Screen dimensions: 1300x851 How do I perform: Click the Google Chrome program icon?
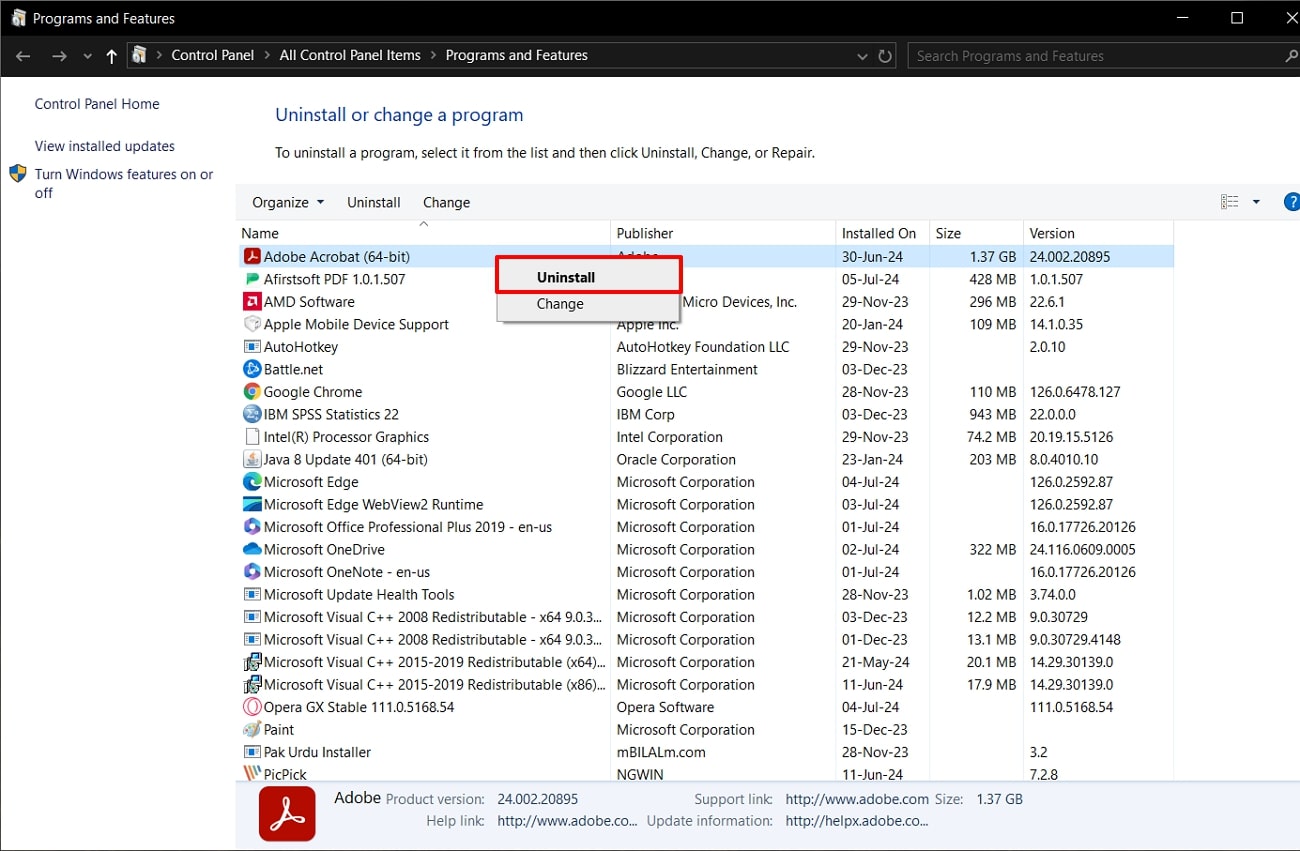(252, 392)
